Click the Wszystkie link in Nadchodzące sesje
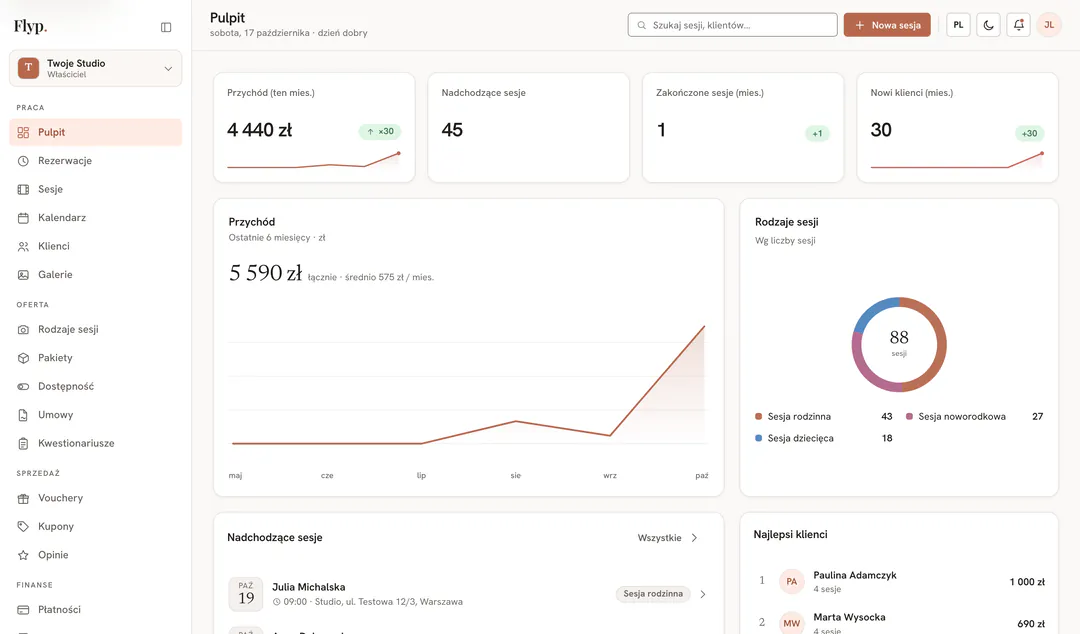This screenshot has height=634, width=1080. tap(667, 538)
